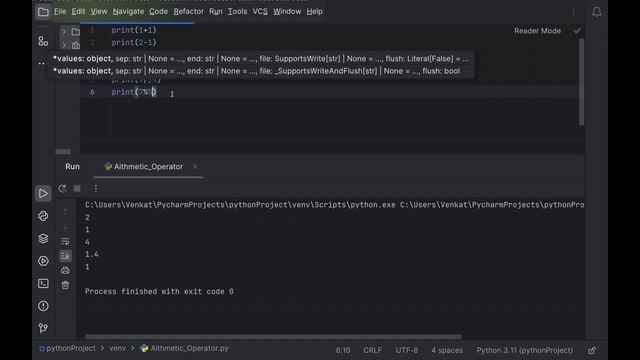The width and height of the screenshot is (640, 360).
Task: Jump up the stack trace arrow
Action: tap(65, 212)
